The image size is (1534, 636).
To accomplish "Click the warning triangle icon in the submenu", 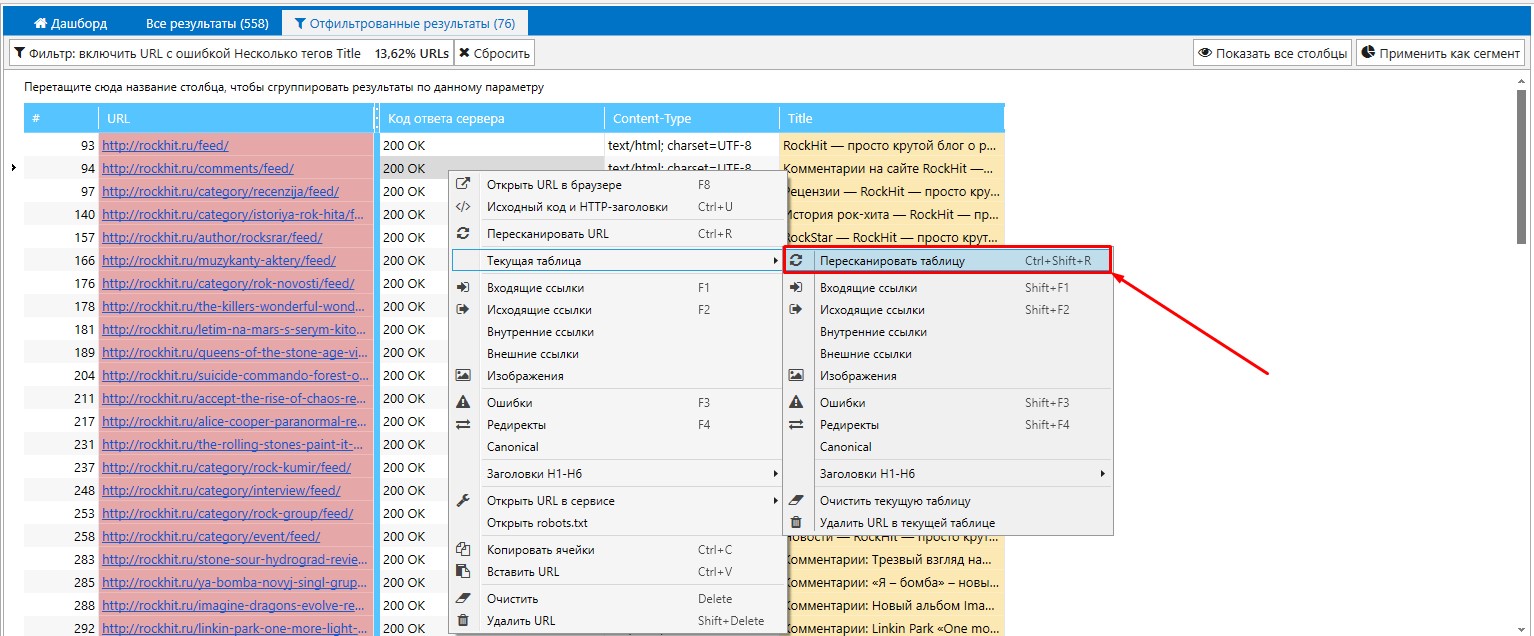I will tap(796, 403).
